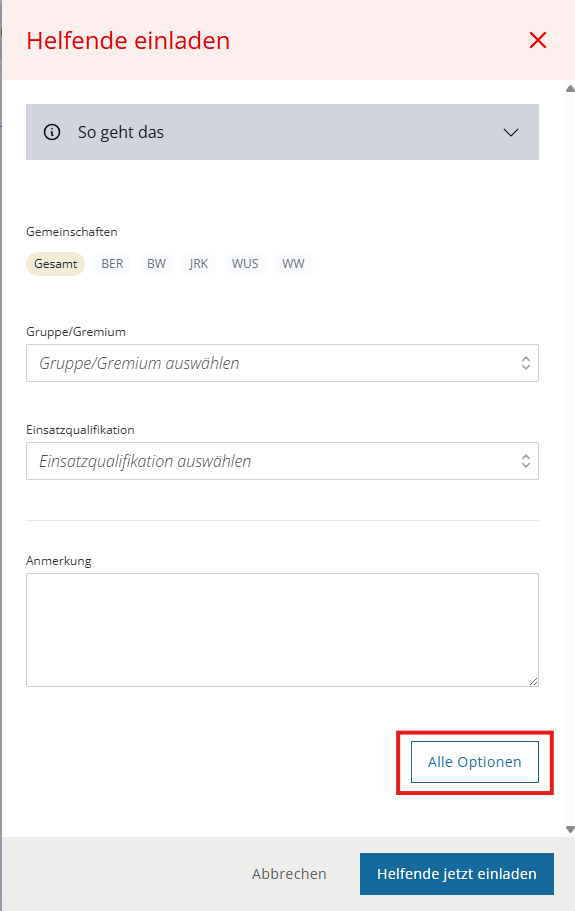Click the Abbrechen button

click(x=289, y=874)
